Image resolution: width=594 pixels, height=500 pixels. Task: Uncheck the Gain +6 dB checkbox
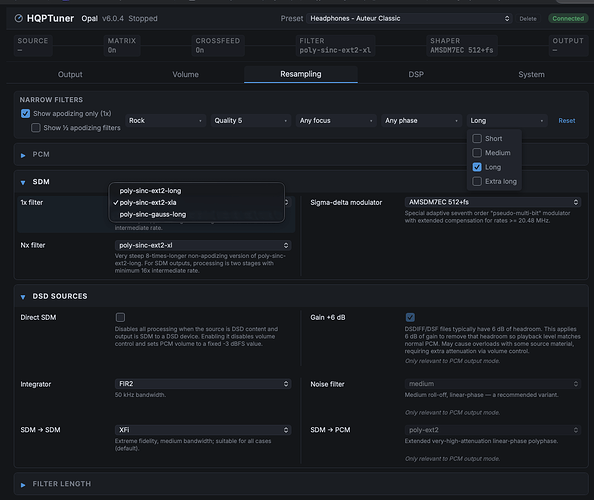click(410, 317)
